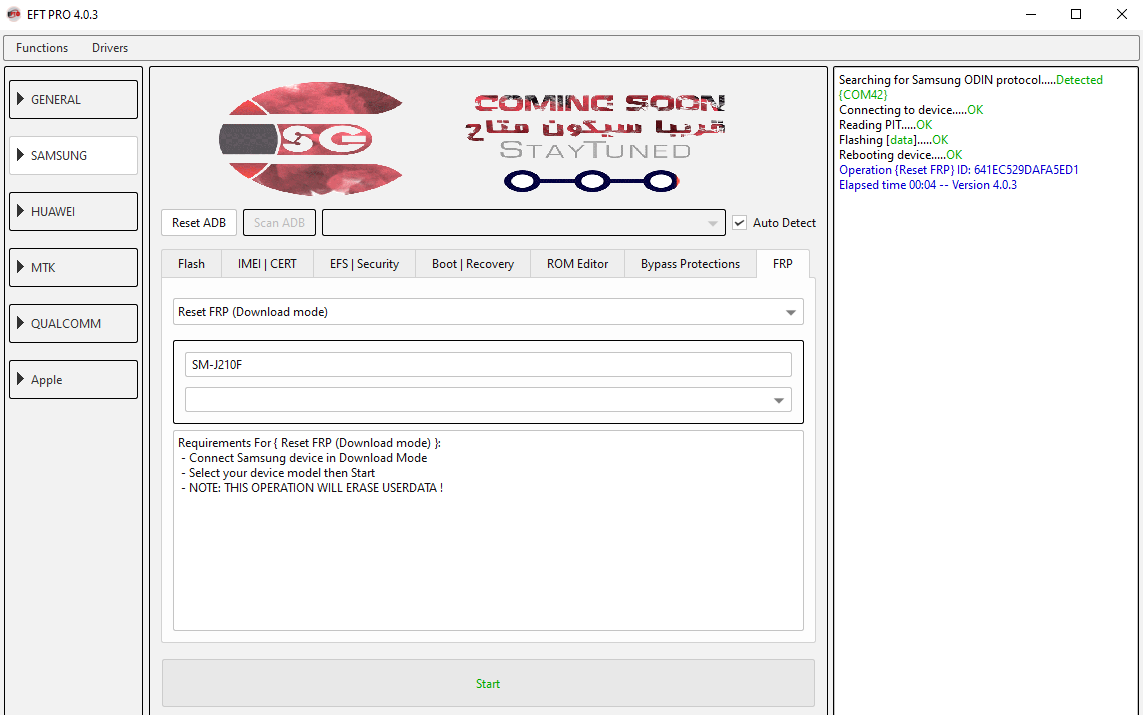Click the green Start button
This screenshot has height=715, width=1143.
(488, 684)
